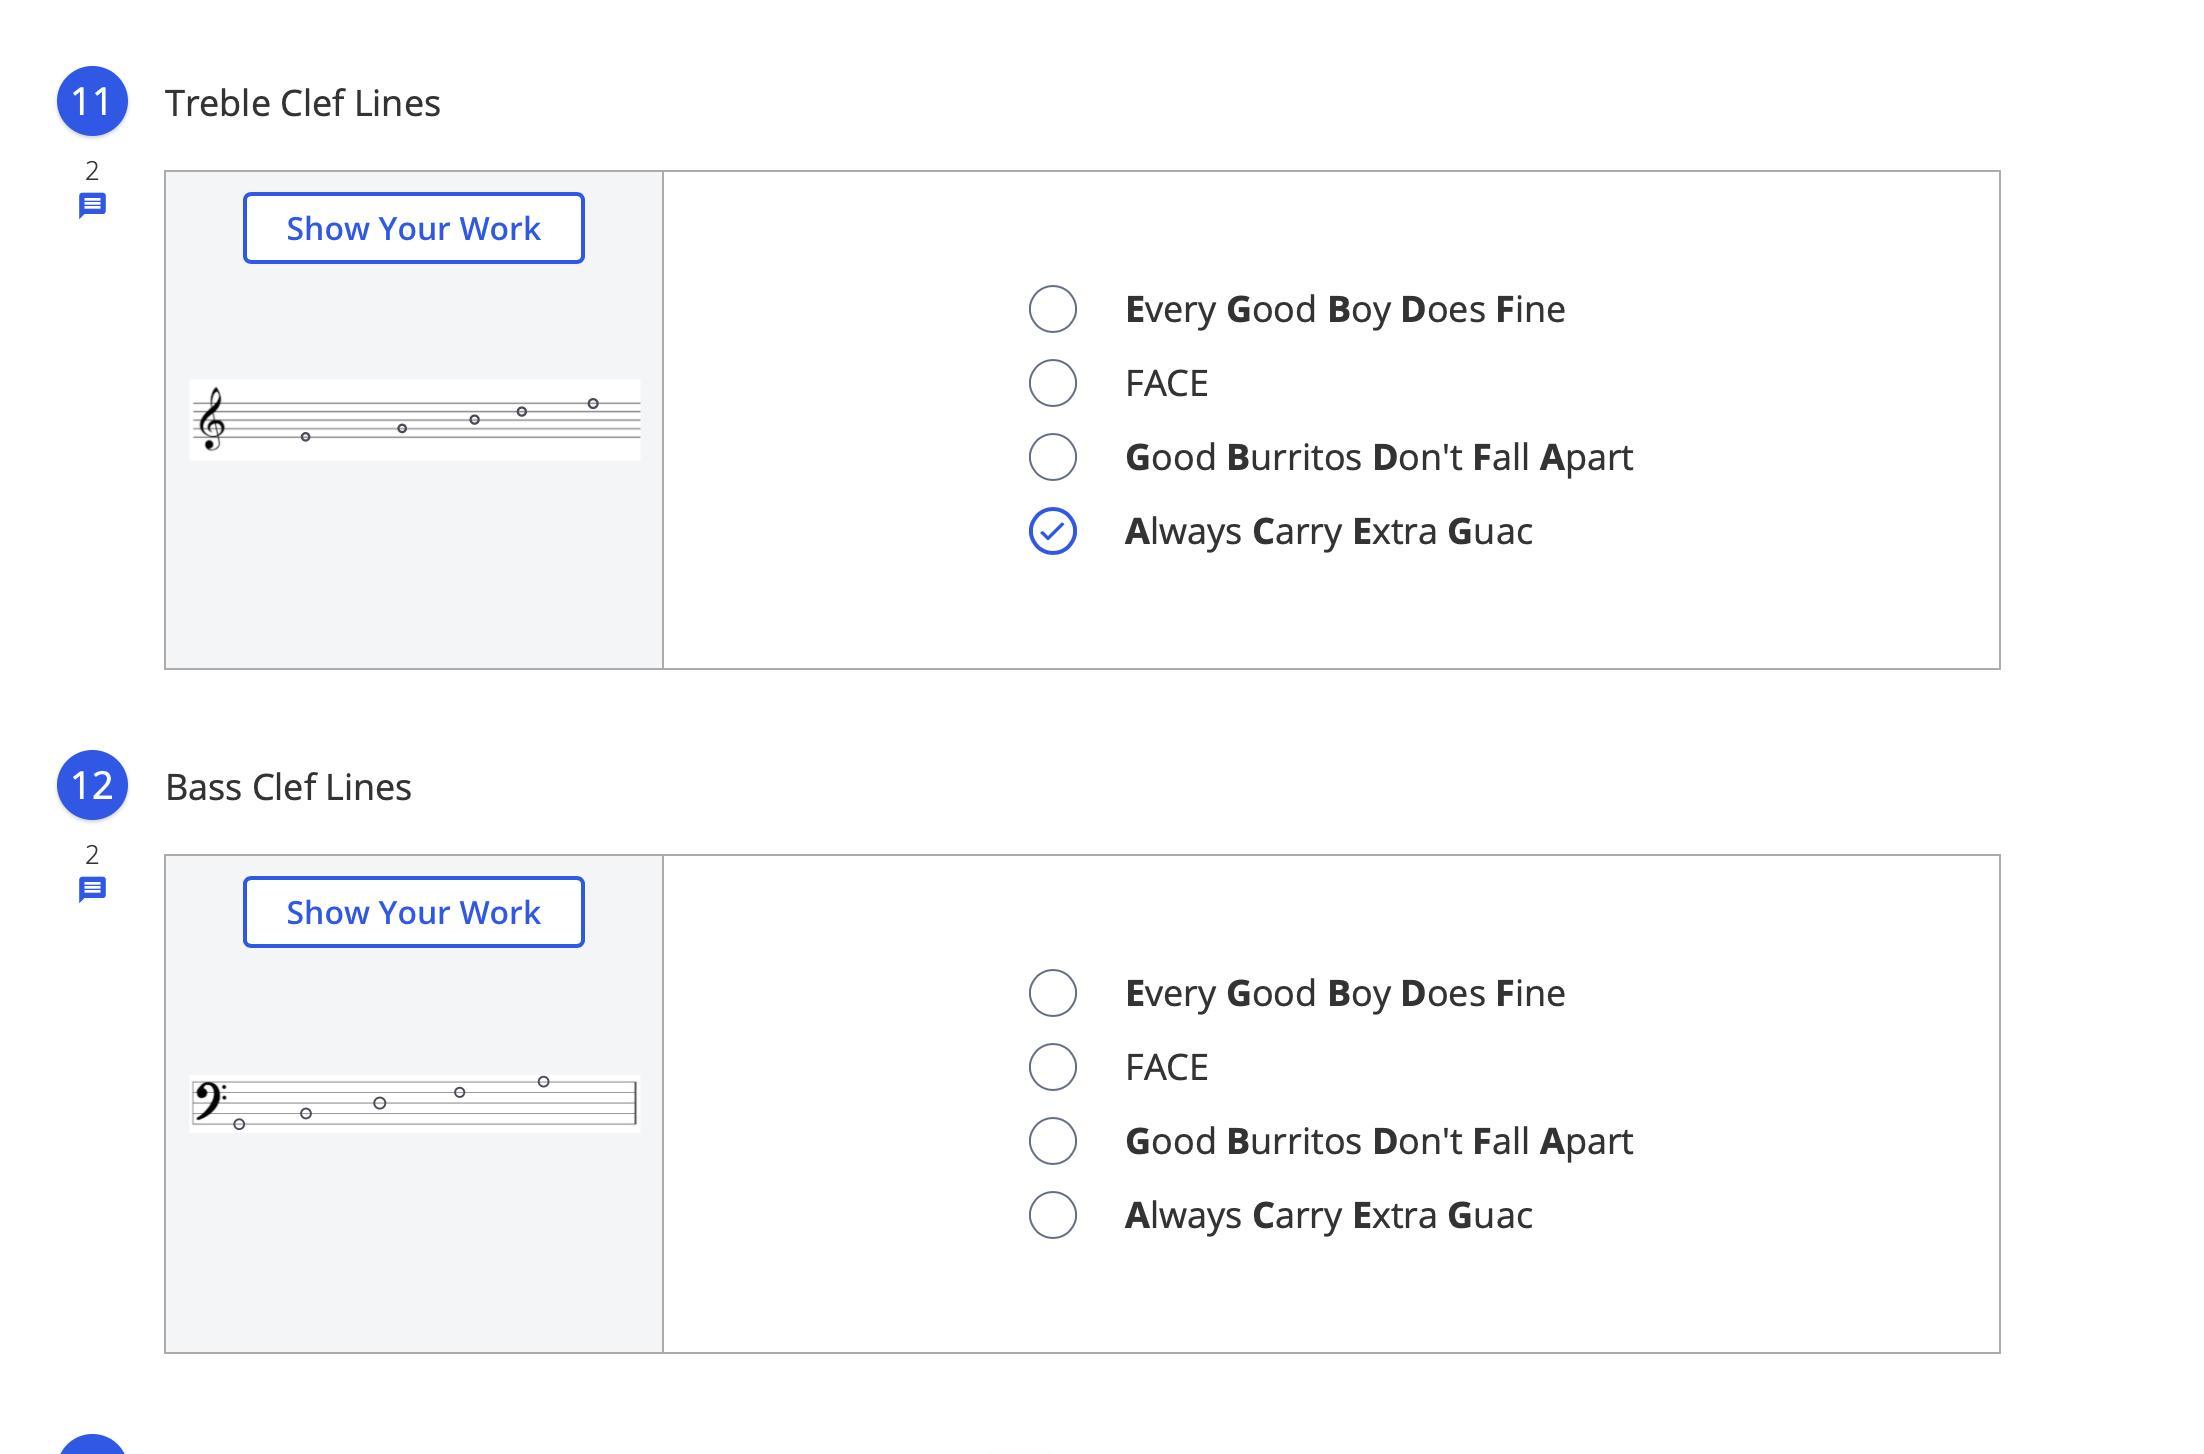This screenshot has height=1454, width=2204.
Task: Select Always Carry Extra Guac in question 12
Action: point(1053,1215)
